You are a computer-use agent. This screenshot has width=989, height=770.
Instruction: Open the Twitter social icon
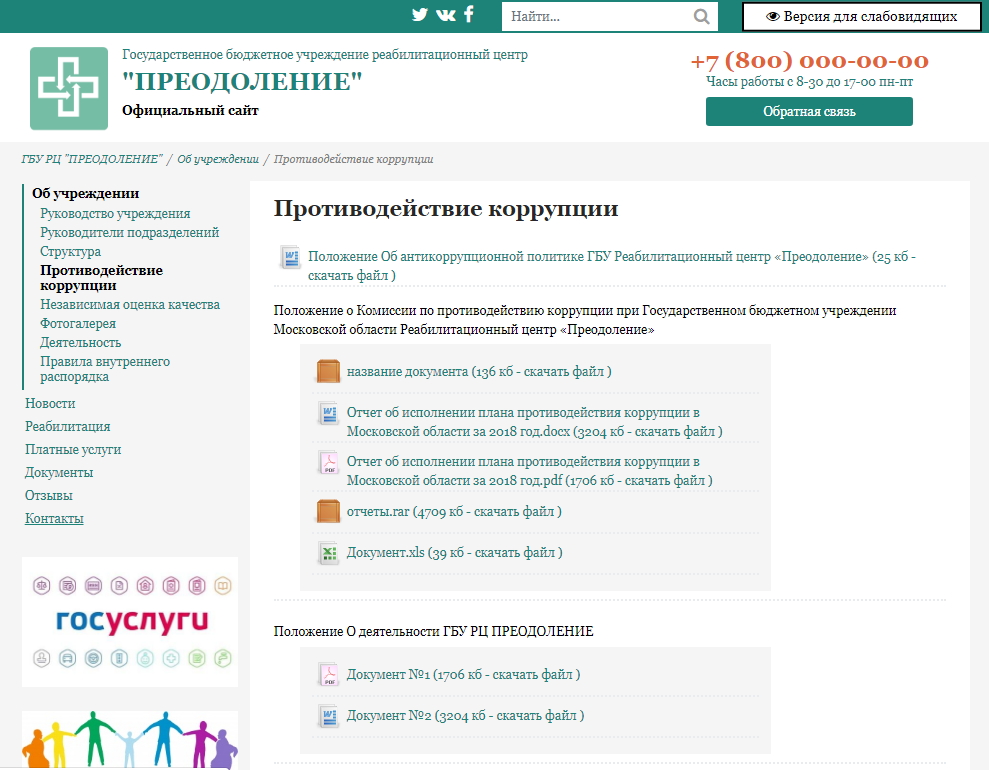[420, 15]
